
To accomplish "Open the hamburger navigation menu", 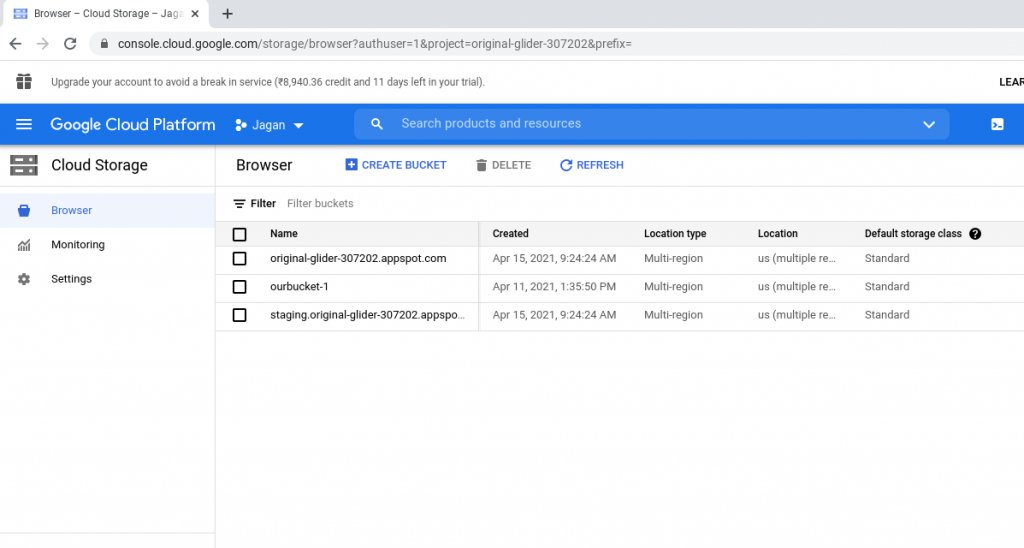I will pos(24,124).
